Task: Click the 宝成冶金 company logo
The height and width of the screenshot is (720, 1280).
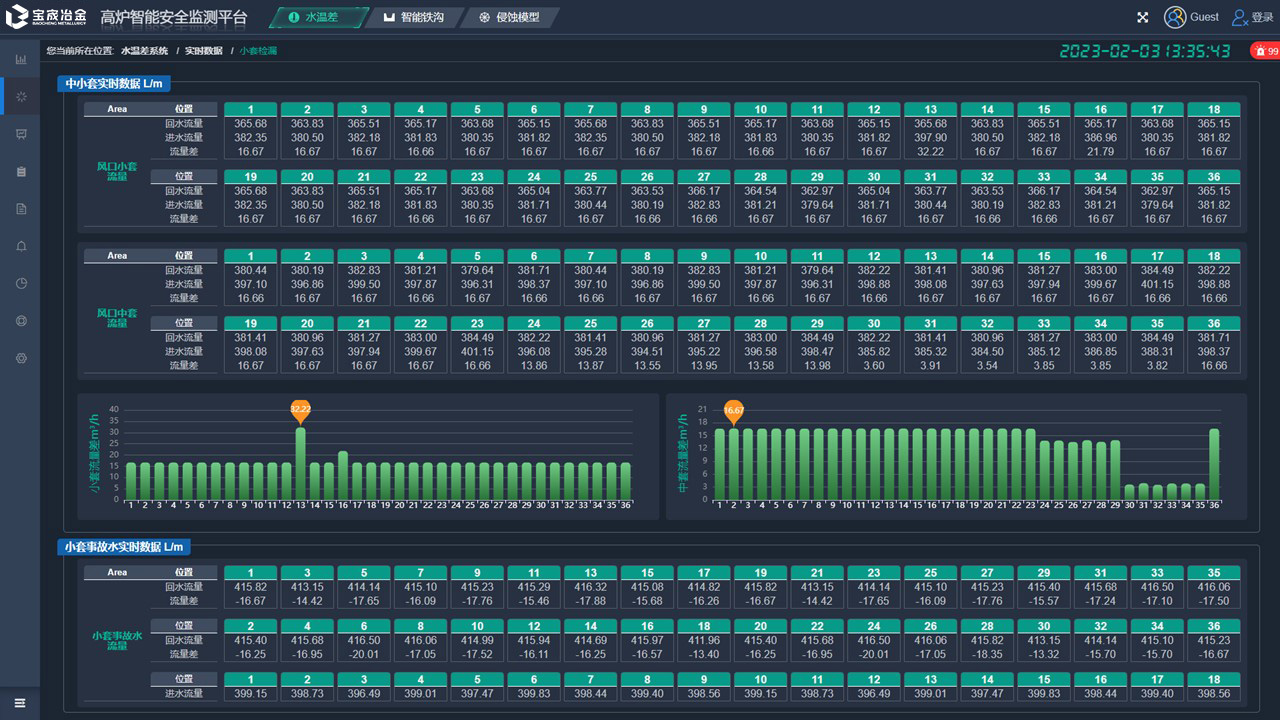Action: 46,17
